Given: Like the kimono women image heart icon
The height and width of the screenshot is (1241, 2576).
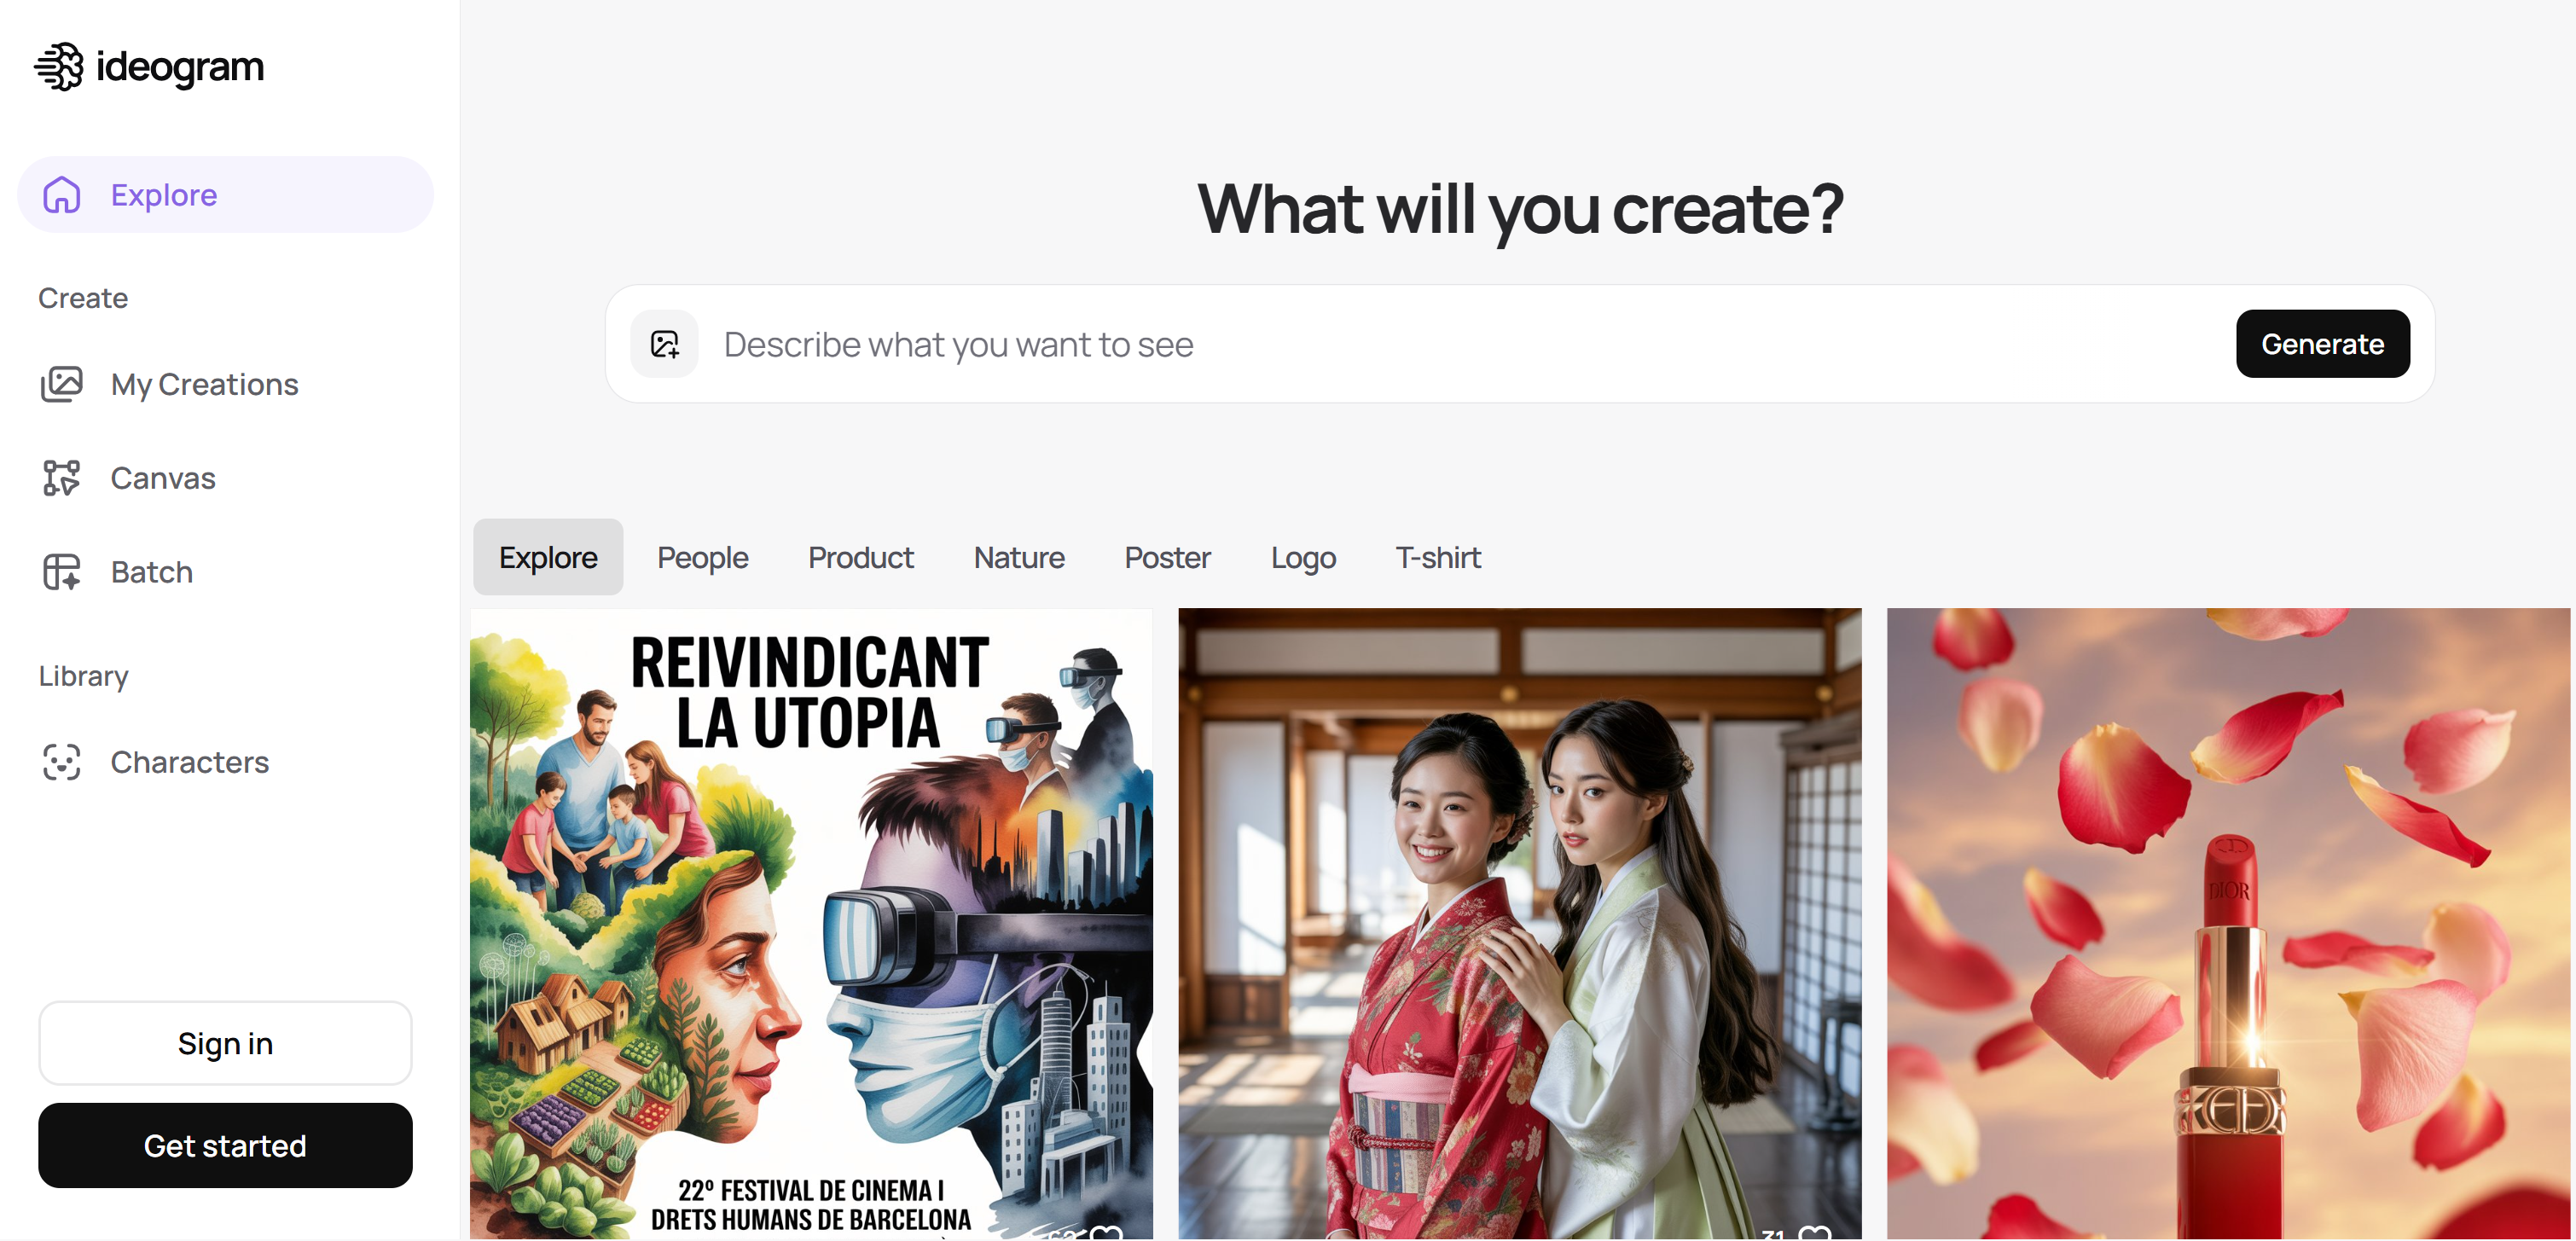Looking at the screenshot, I should (1816, 1232).
